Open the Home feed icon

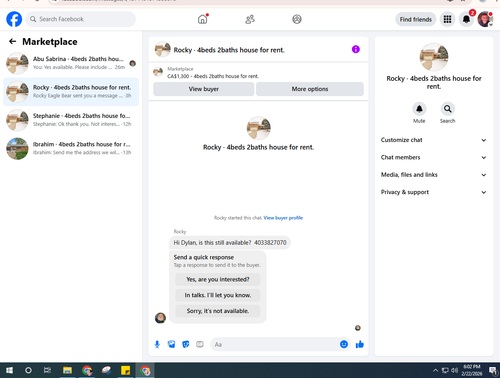pos(202,19)
